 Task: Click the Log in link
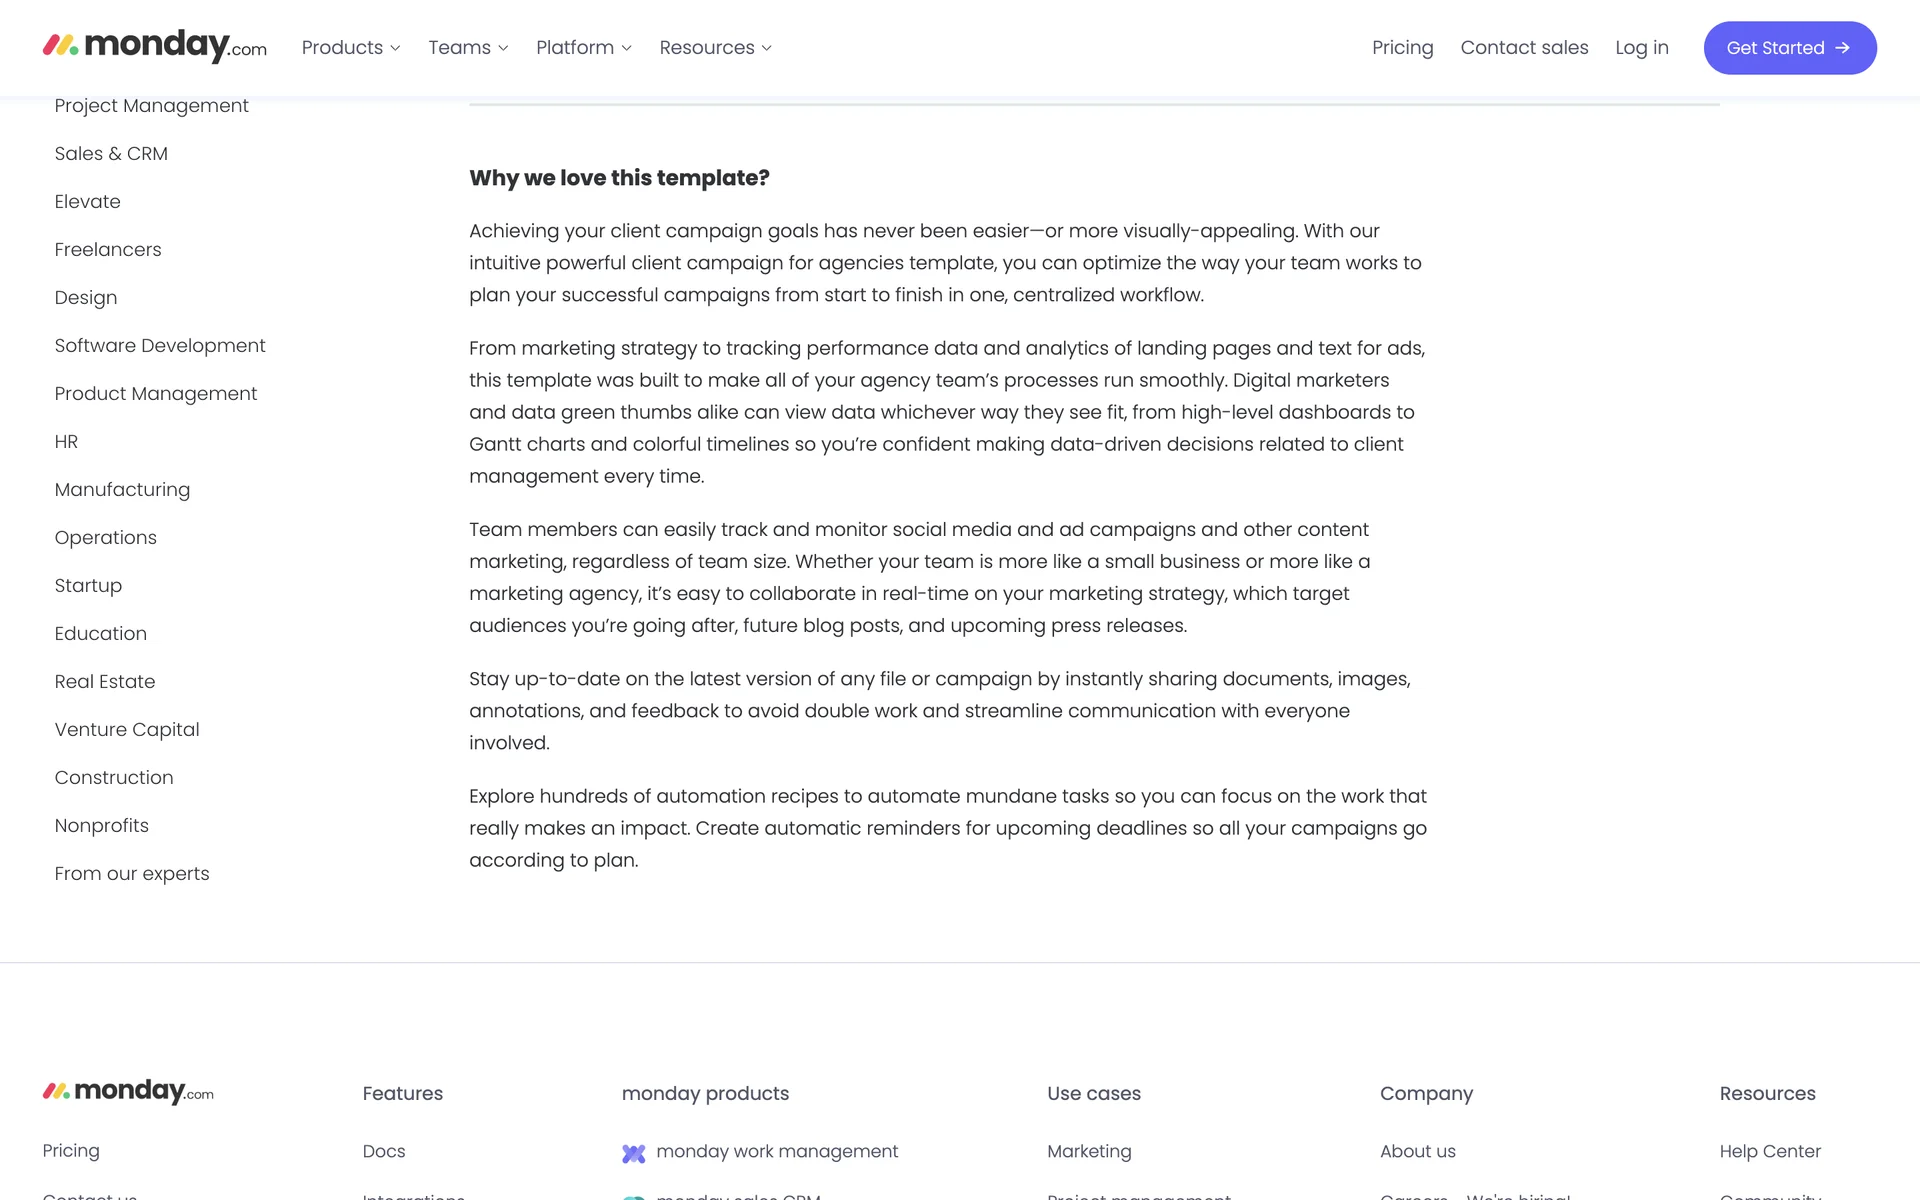click(1641, 48)
